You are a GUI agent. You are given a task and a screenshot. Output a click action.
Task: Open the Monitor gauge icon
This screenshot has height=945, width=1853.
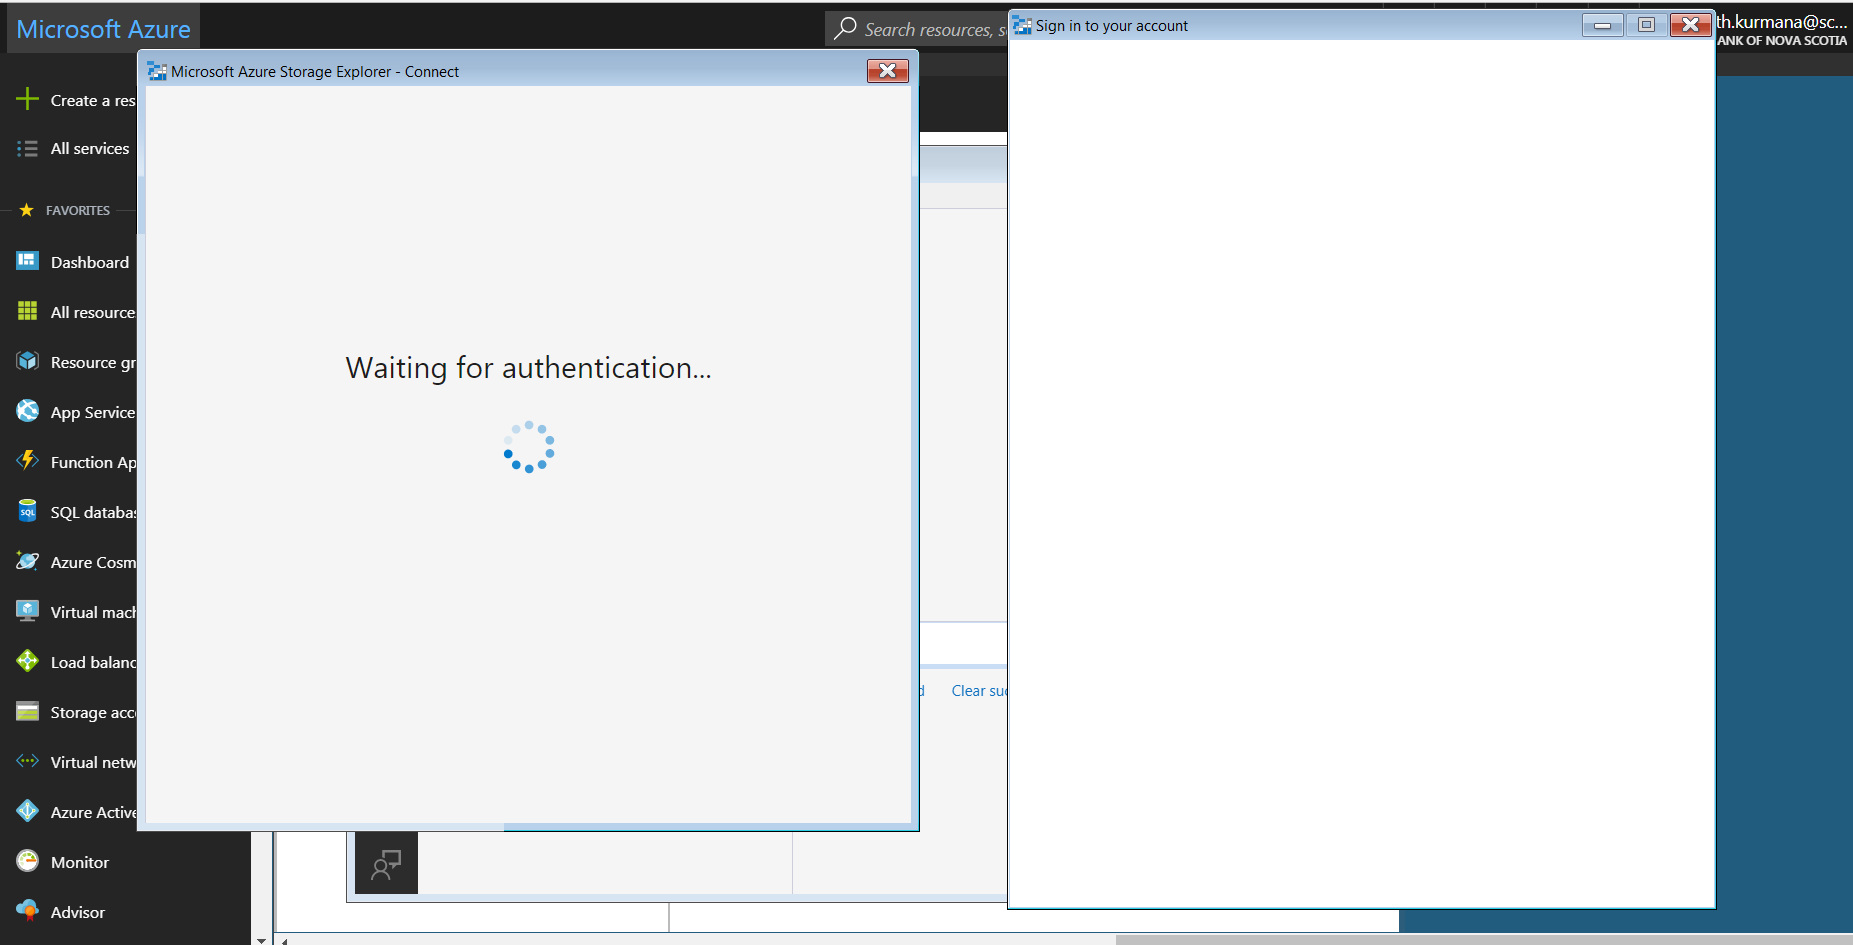coord(27,861)
